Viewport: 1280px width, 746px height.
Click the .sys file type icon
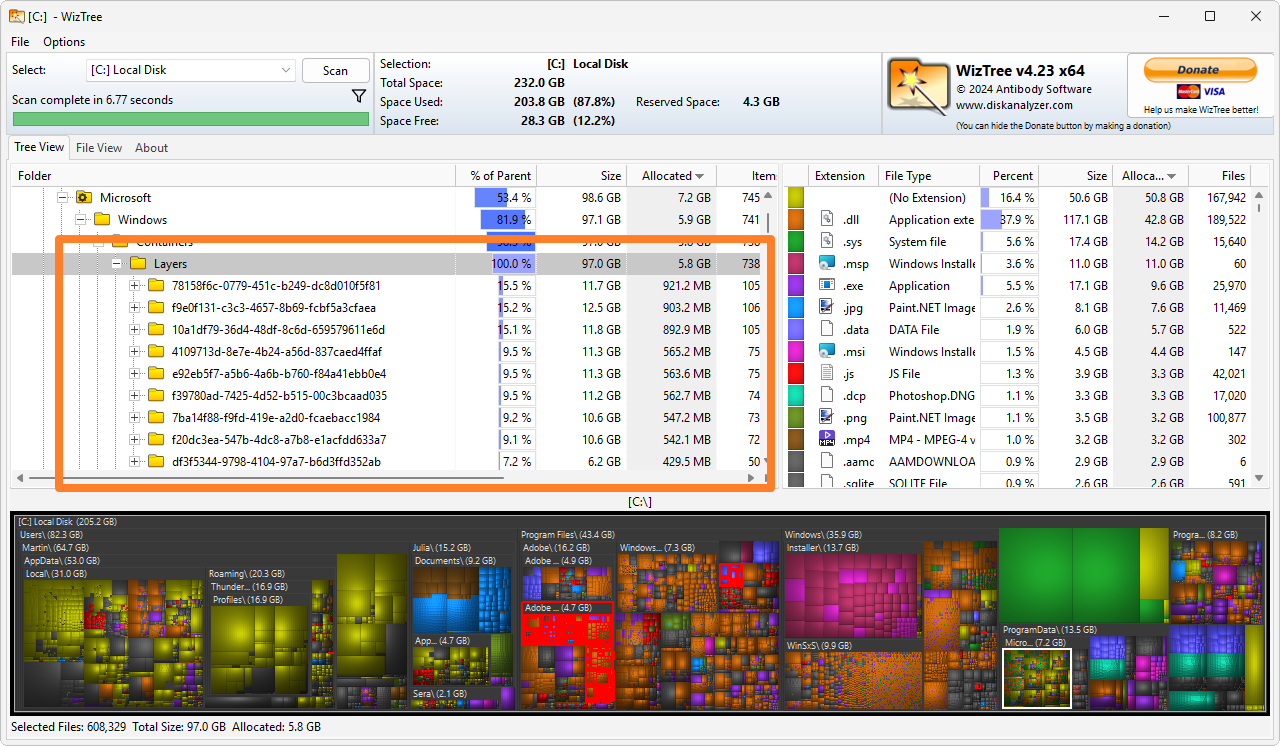coord(827,241)
